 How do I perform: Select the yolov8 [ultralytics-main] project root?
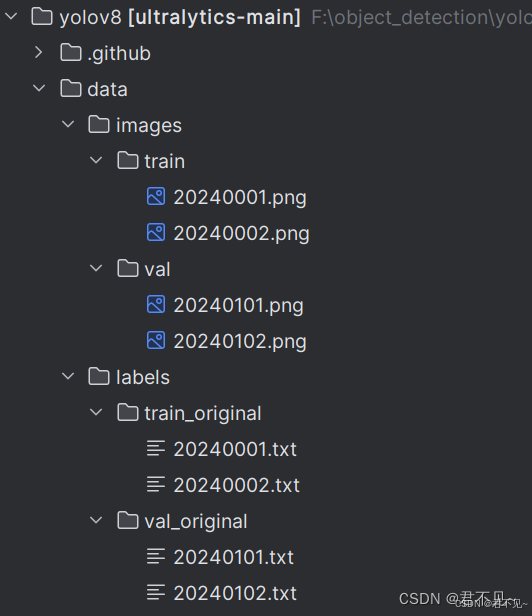coord(166,17)
